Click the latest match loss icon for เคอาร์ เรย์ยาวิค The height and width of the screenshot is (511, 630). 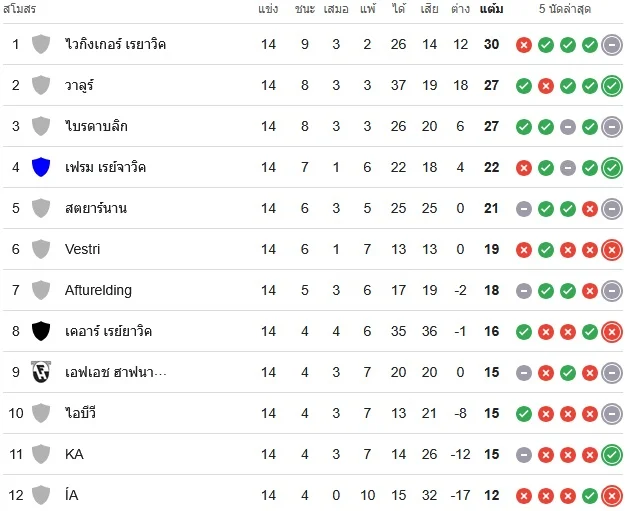(x=612, y=331)
